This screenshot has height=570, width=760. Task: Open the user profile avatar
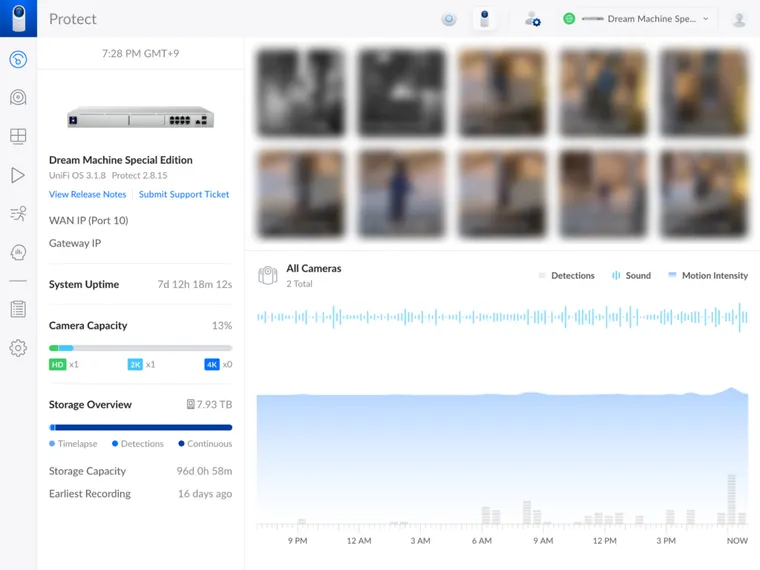click(739, 19)
